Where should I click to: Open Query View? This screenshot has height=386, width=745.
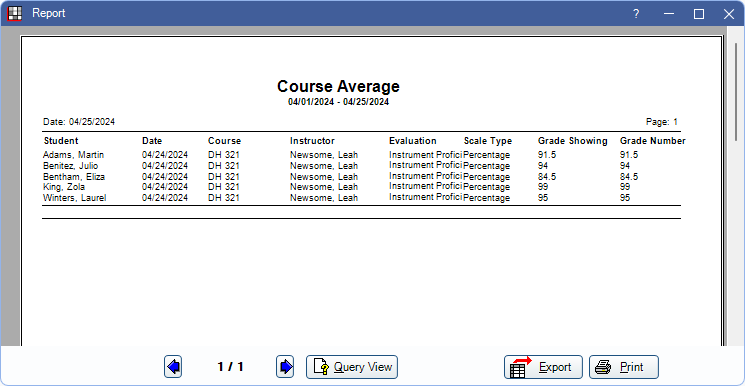coord(352,367)
